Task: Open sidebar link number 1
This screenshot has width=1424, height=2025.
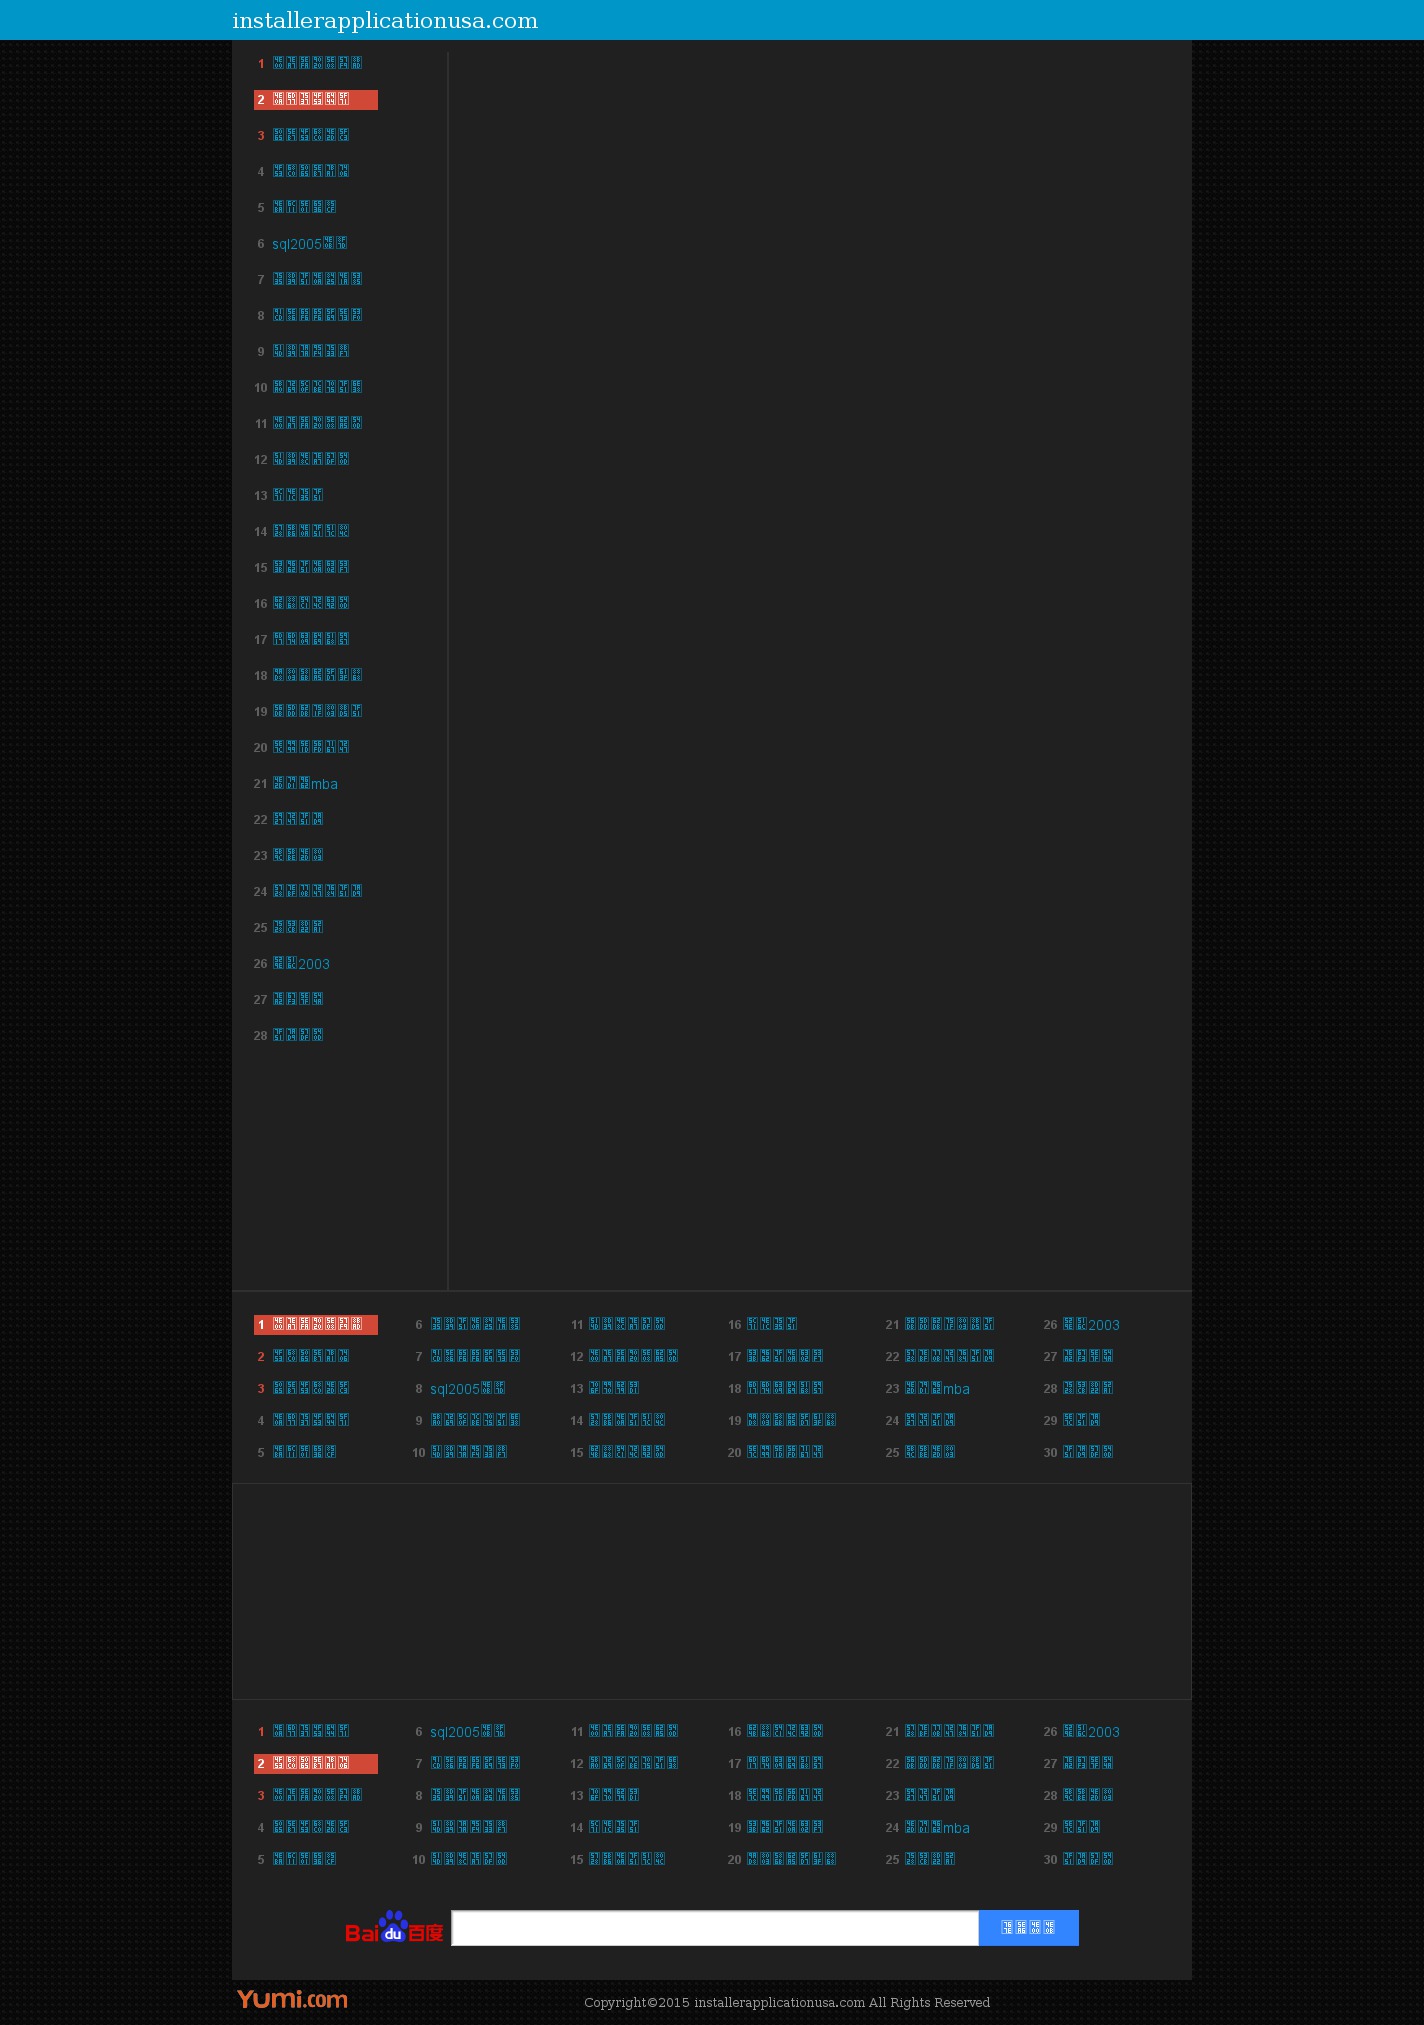Action: tap(317, 64)
